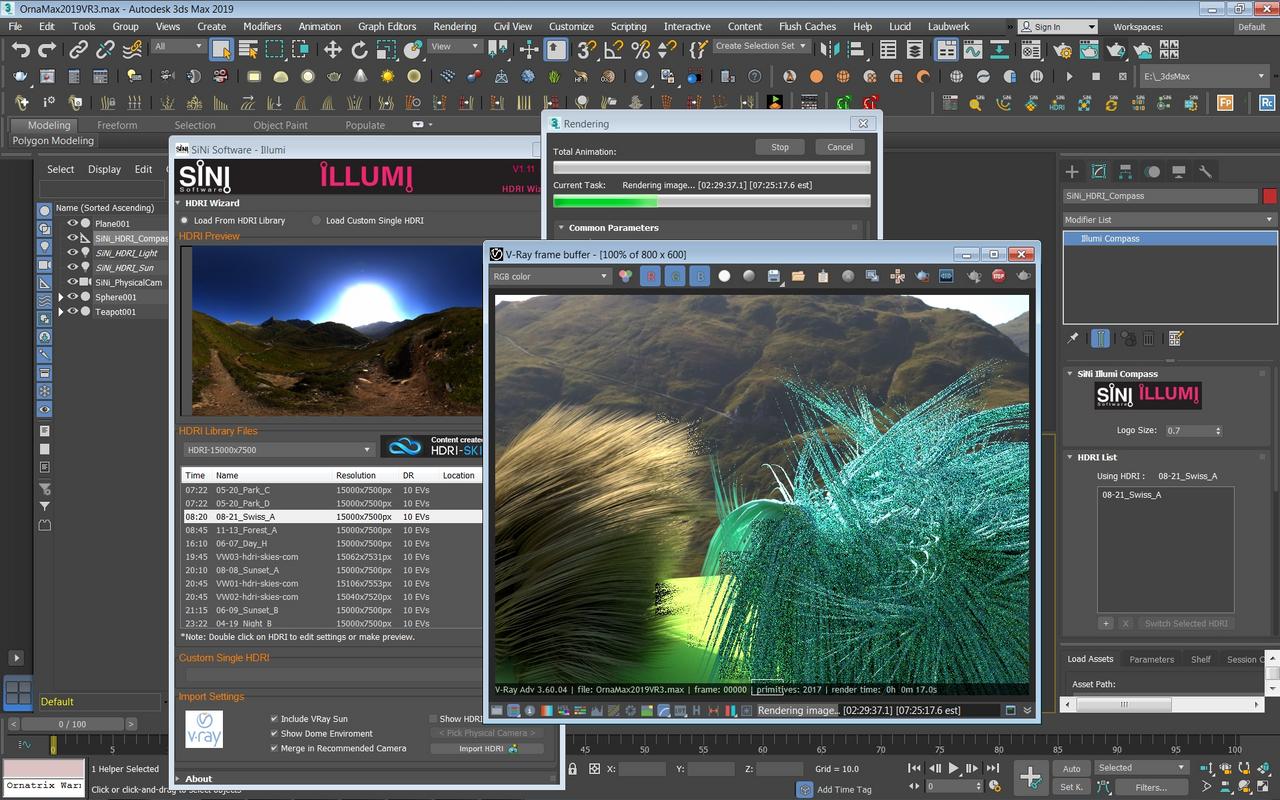Viewport: 1280px width, 800px height.
Task: Open Create Selection Set dropdown
Action: pyautogui.click(x=760, y=46)
